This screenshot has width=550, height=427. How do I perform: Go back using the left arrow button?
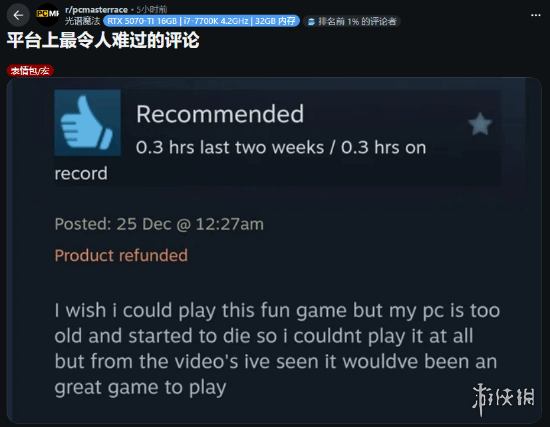click(x=18, y=15)
